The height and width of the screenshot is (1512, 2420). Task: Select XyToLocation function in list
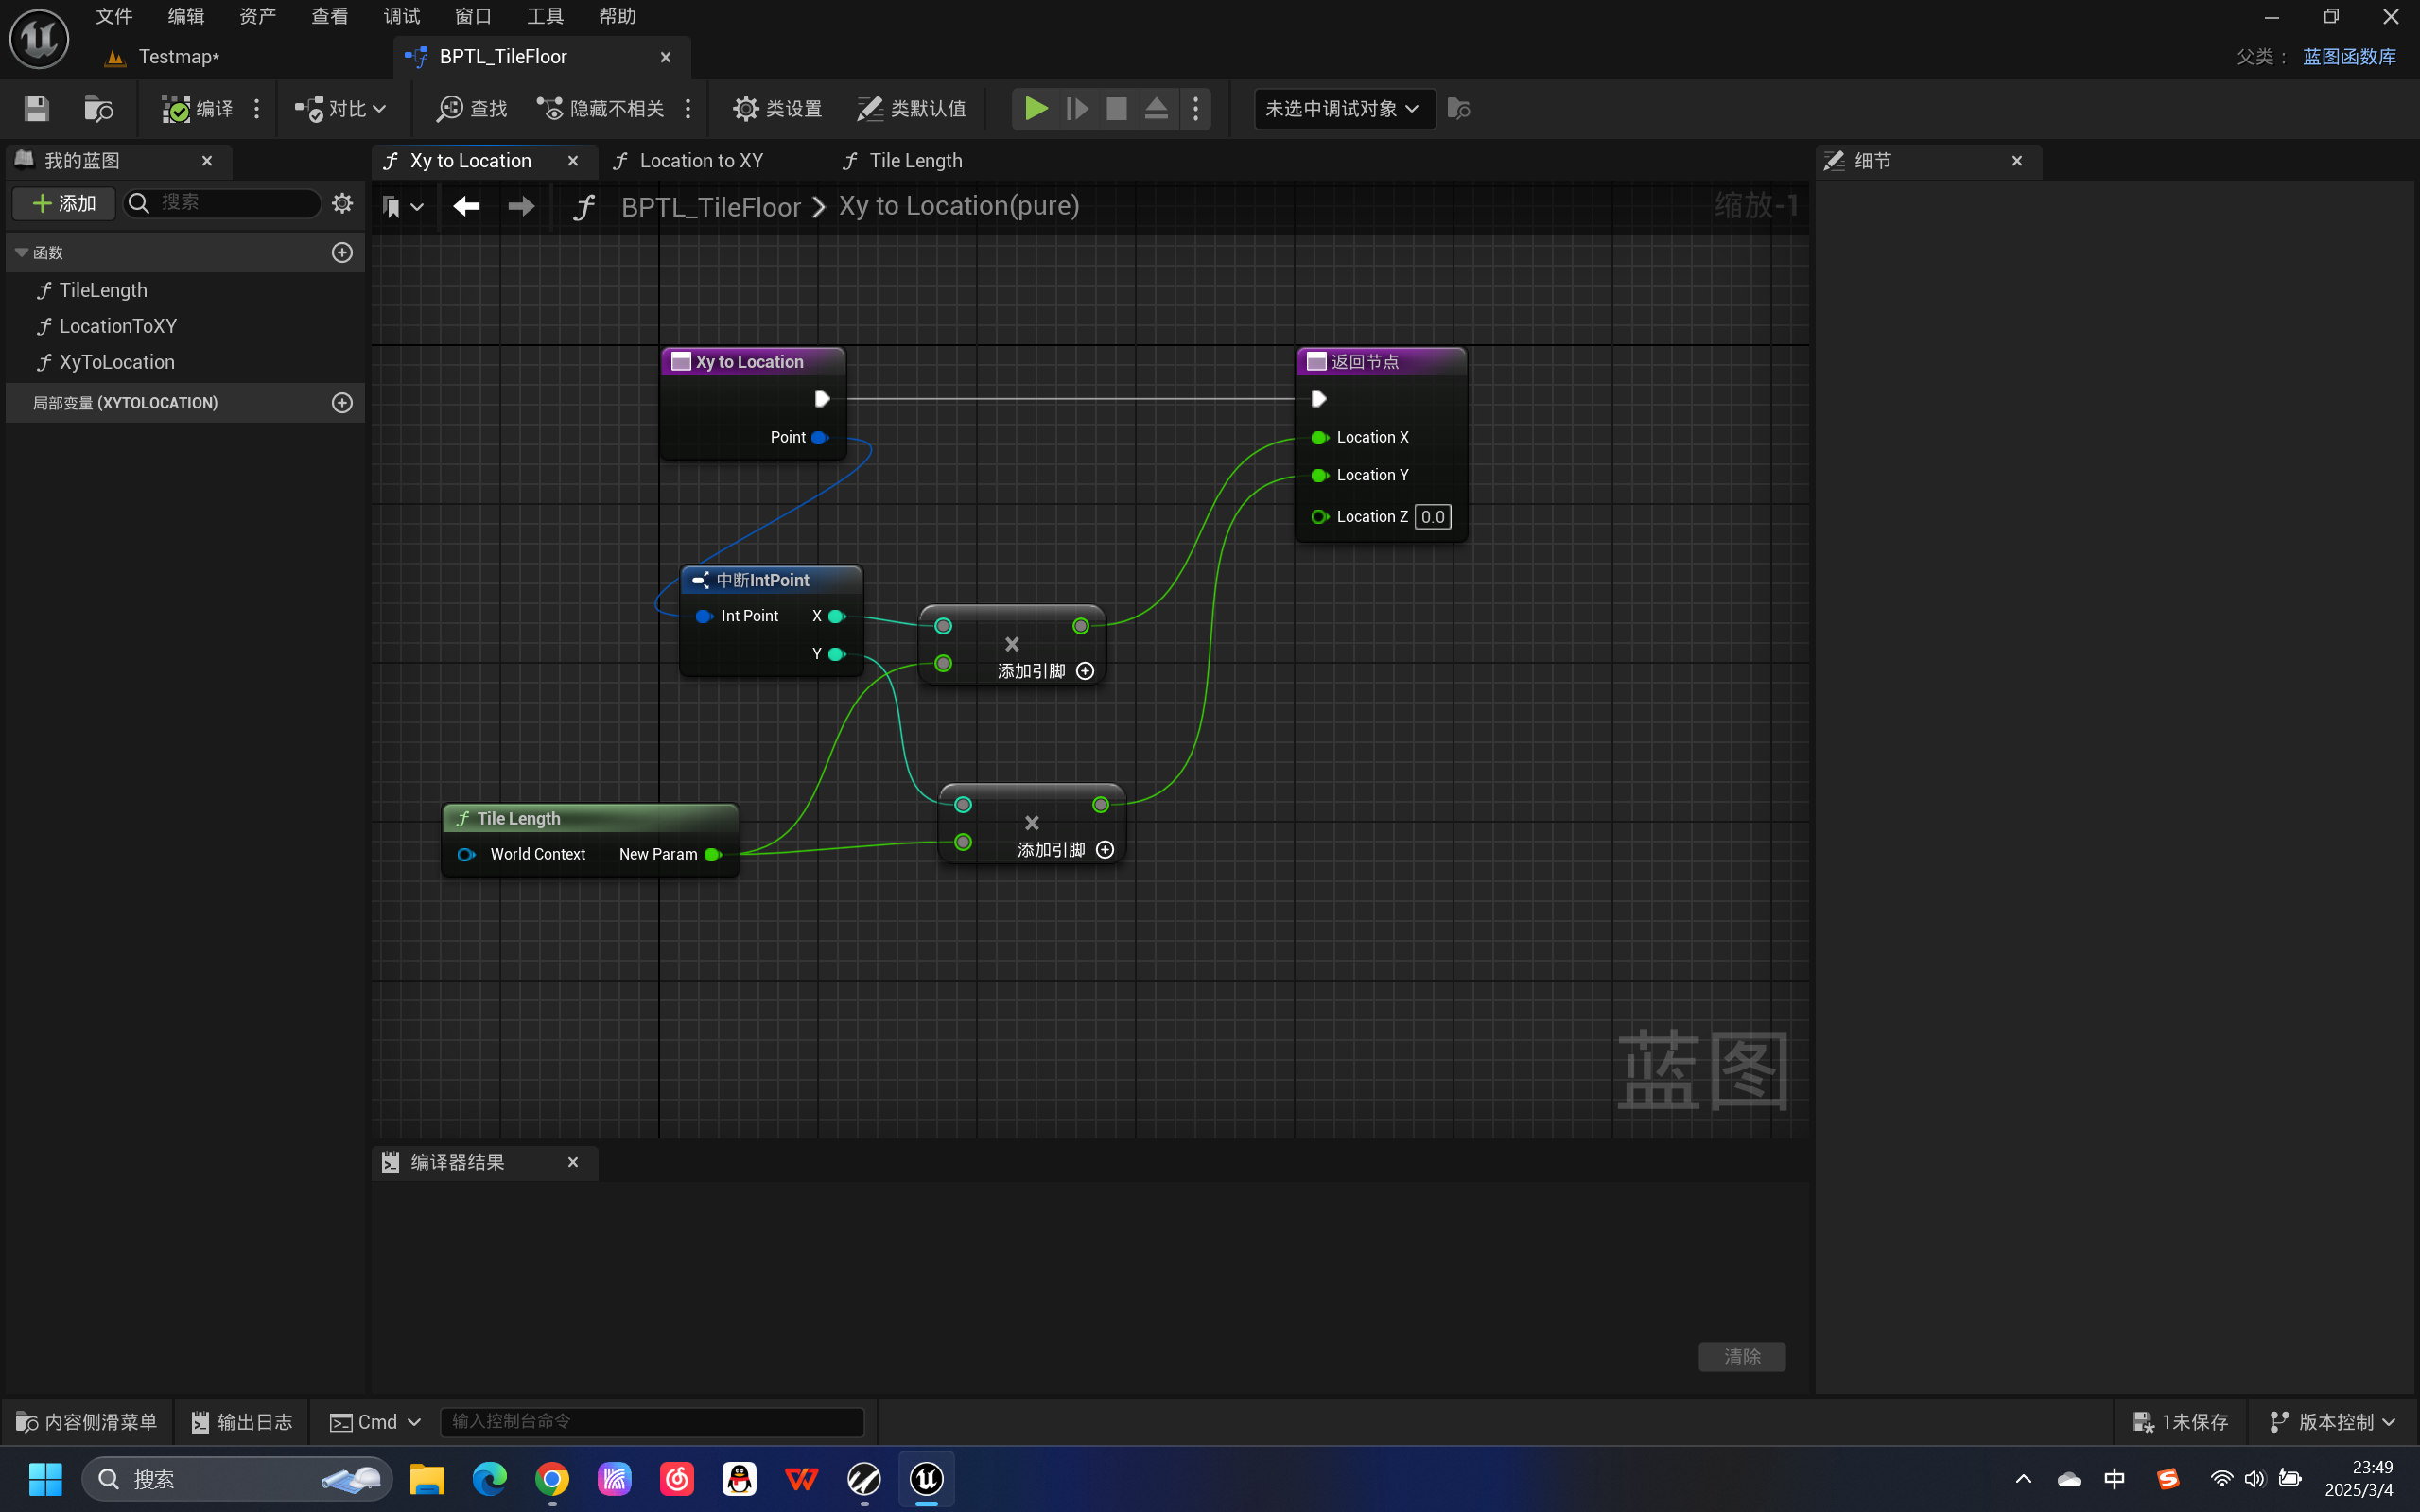pyautogui.click(x=116, y=362)
